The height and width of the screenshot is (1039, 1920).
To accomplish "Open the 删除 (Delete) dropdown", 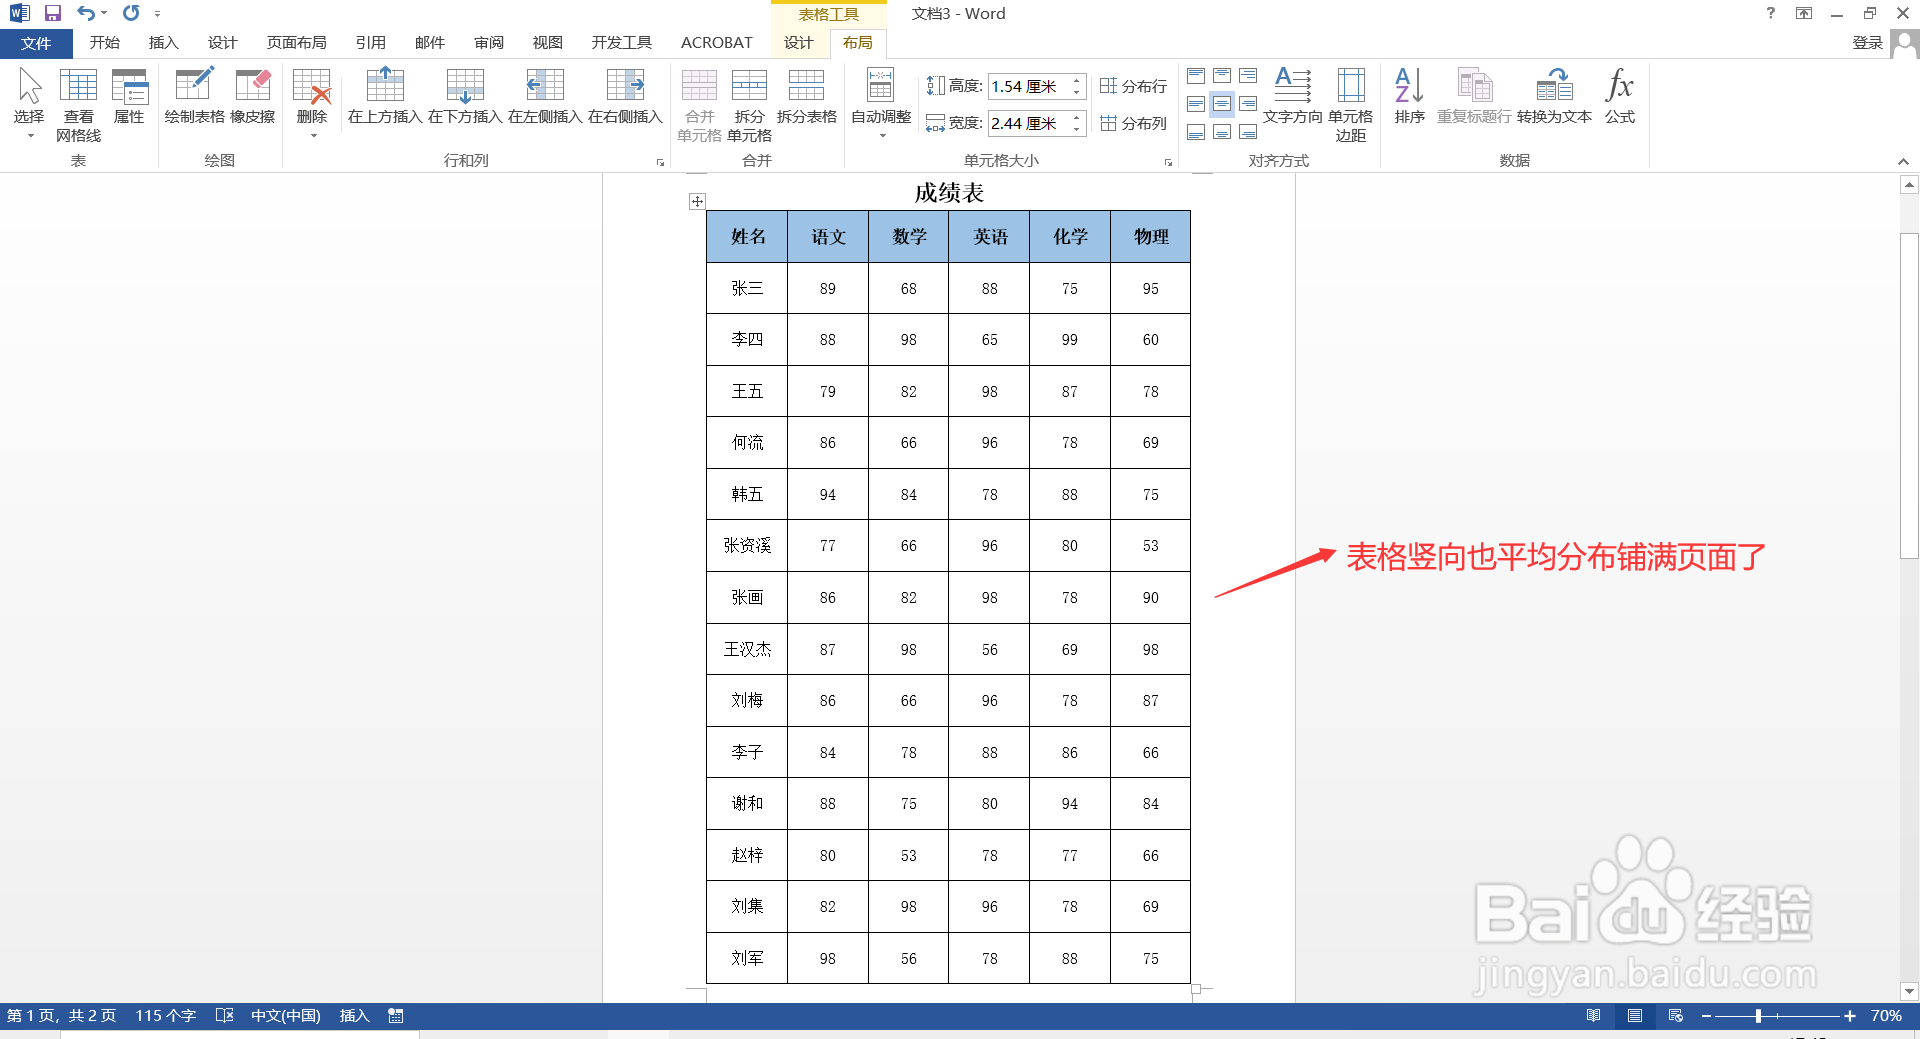I will [312, 104].
